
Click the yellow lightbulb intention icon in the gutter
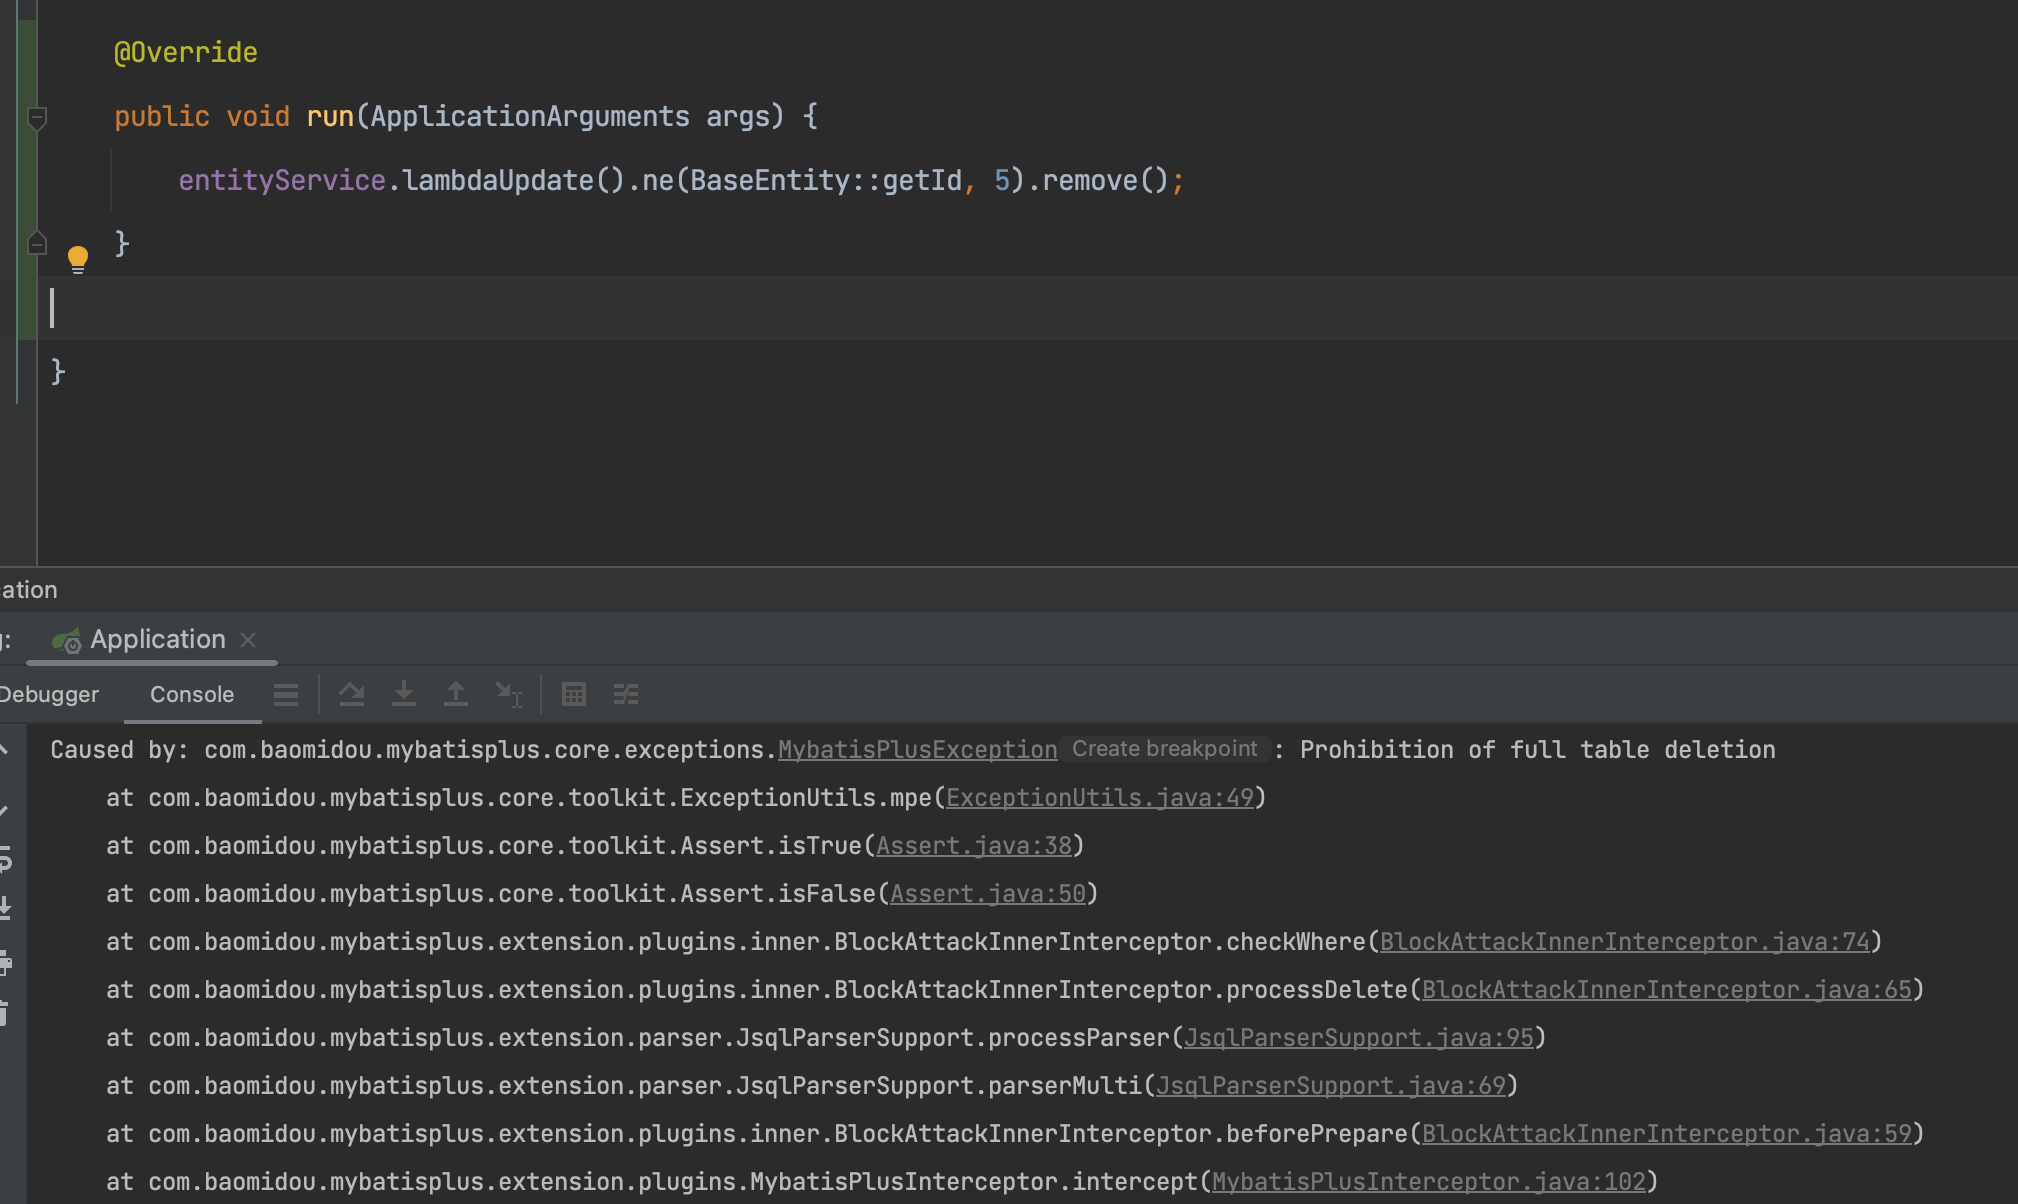(78, 257)
